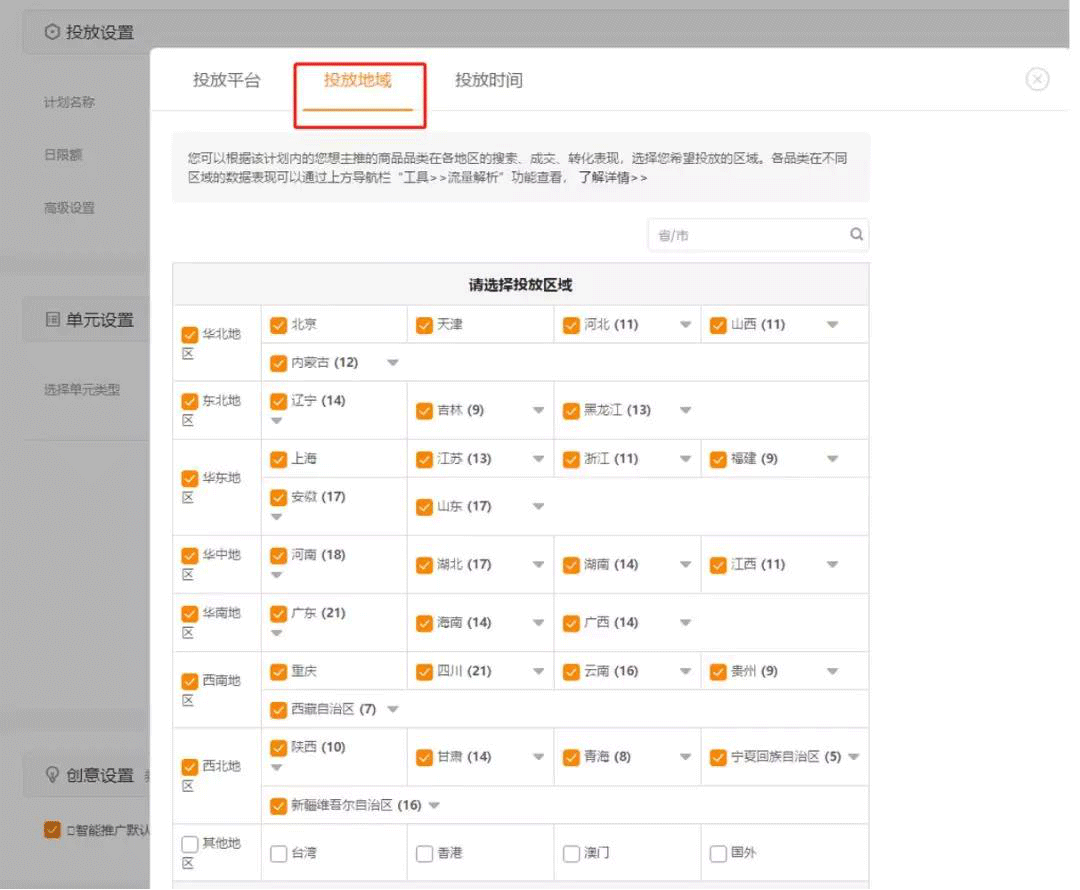The height and width of the screenshot is (890, 1080).
Task: Expand the 新疆维吾尔自治区 (16) city list
Action: coord(434,806)
